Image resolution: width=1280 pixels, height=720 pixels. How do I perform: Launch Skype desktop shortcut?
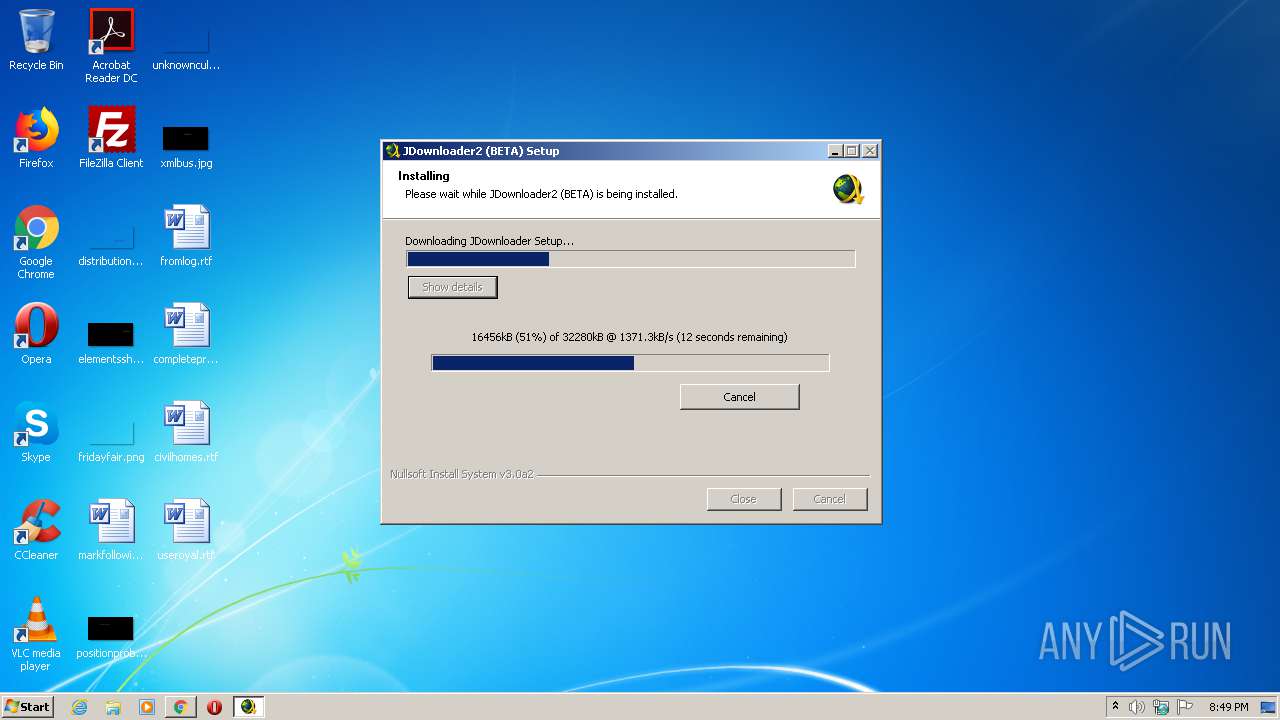click(x=36, y=432)
